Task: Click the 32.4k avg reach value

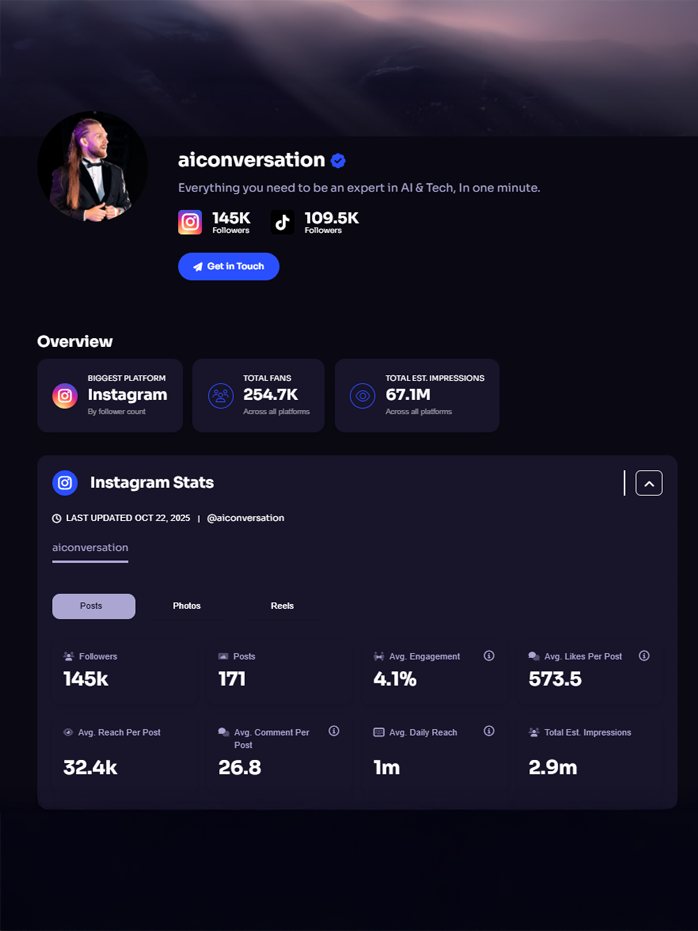Action: 90,768
